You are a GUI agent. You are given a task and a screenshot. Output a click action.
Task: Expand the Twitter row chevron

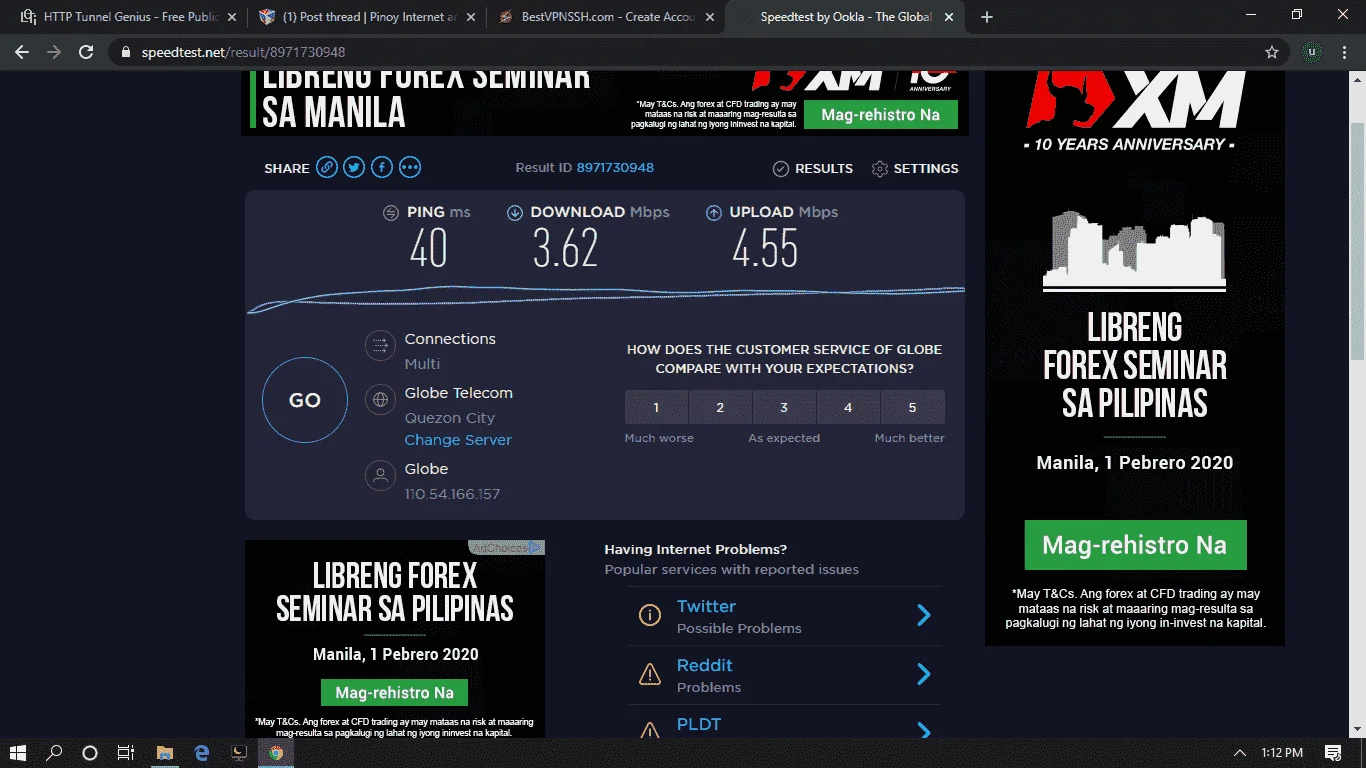924,615
